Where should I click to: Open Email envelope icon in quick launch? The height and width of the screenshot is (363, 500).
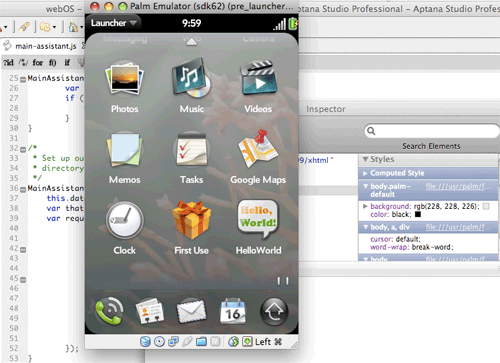pyautogui.click(x=191, y=312)
